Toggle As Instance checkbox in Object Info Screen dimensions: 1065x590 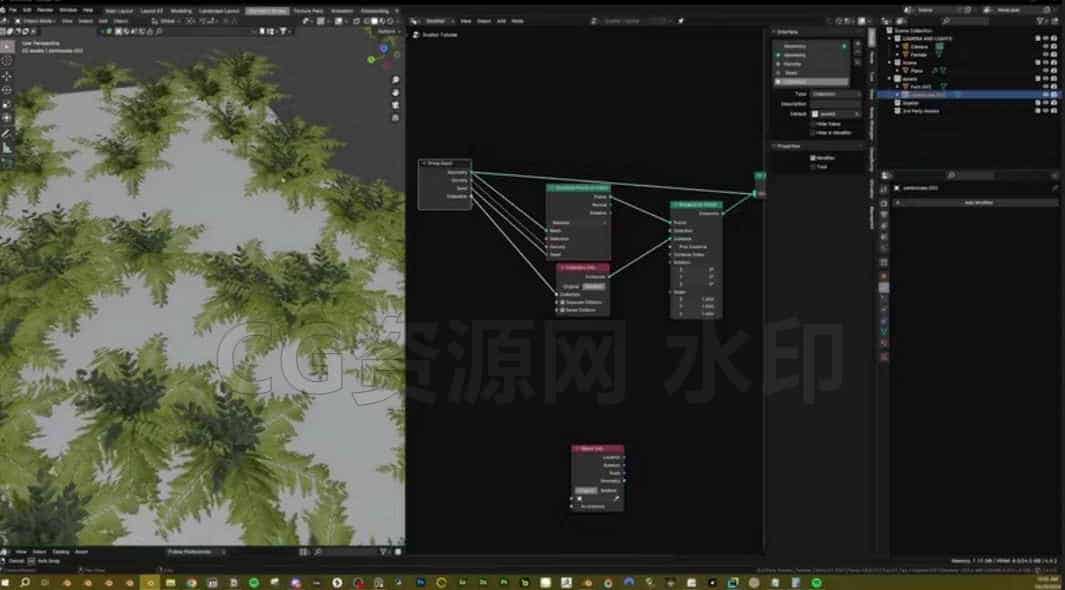(577, 506)
